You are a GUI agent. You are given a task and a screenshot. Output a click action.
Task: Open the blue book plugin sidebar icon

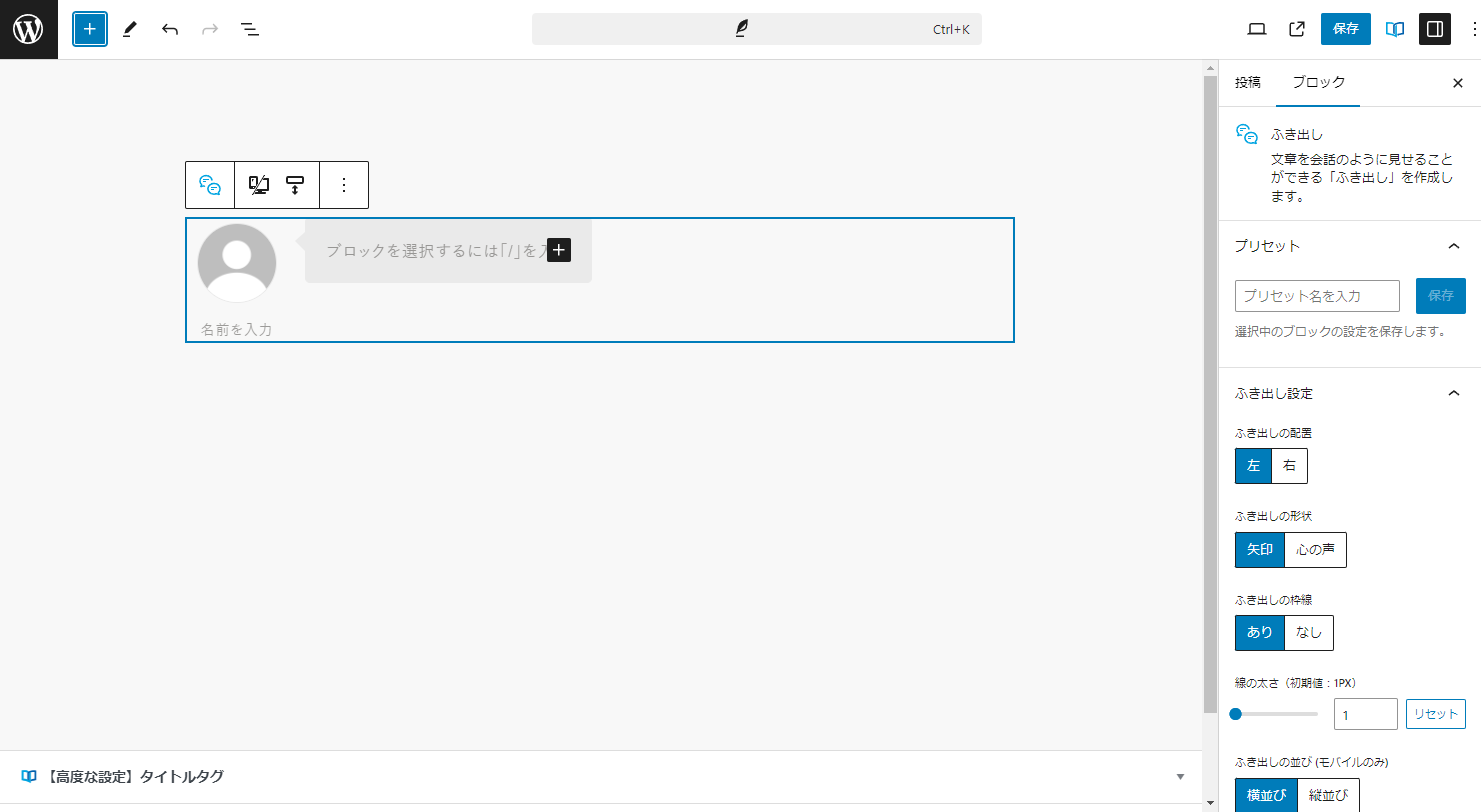point(1395,29)
